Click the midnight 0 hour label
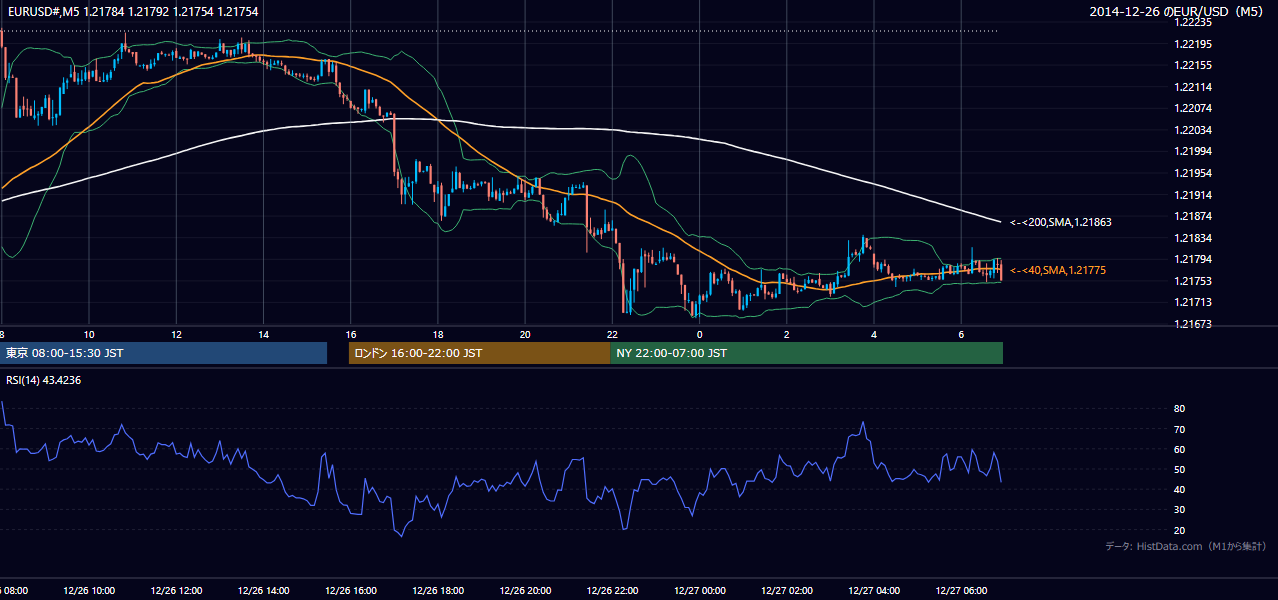 699,334
